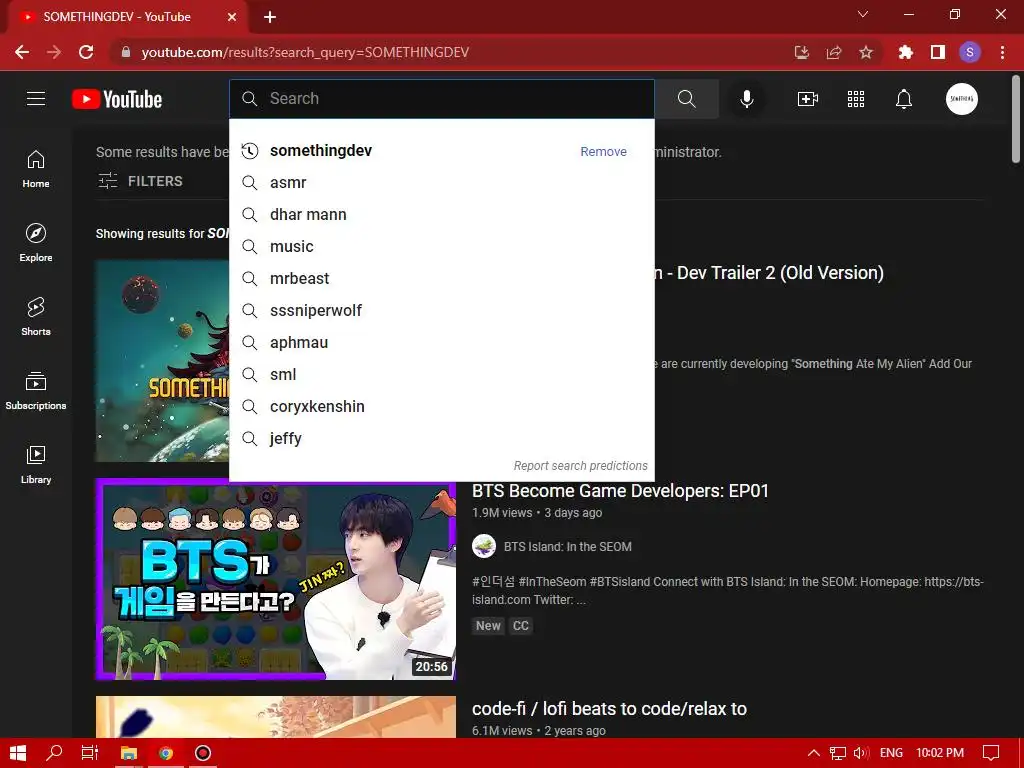This screenshot has width=1024, height=768.
Task: Click the magnifier search button
Action: tap(686, 99)
